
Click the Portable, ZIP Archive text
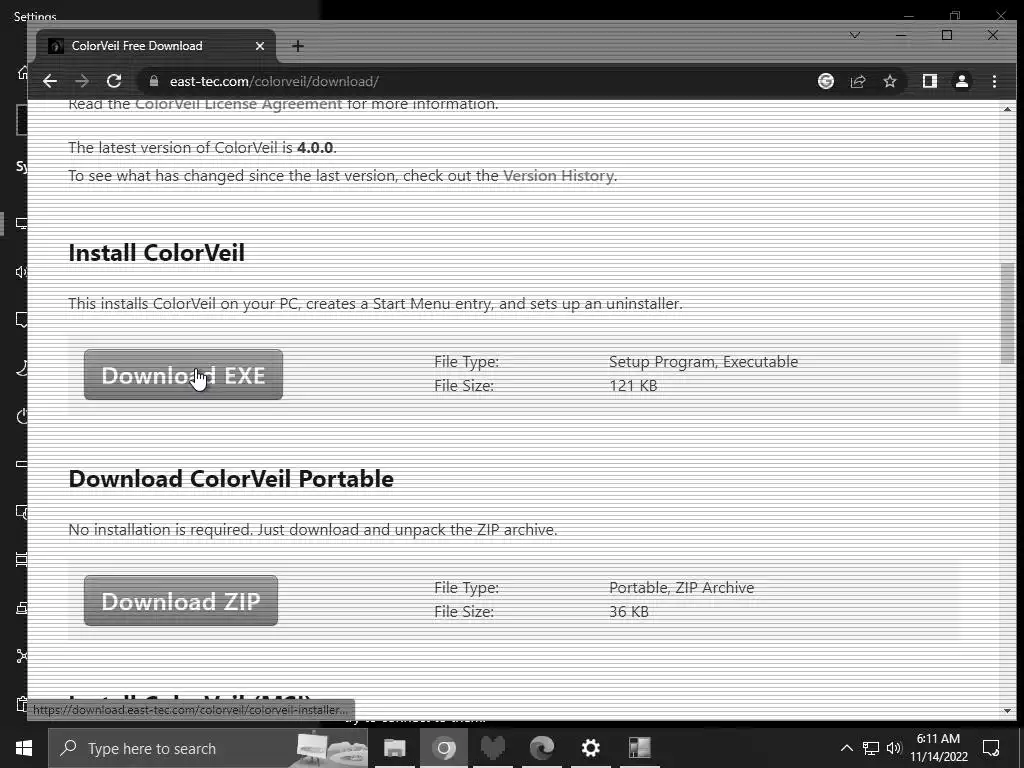click(682, 588)
